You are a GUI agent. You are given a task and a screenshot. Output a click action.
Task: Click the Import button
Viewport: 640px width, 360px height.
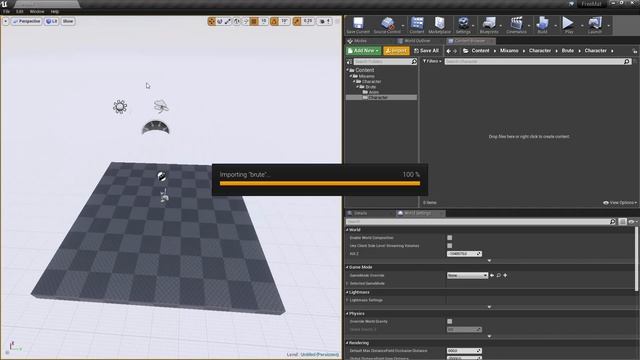396,51
